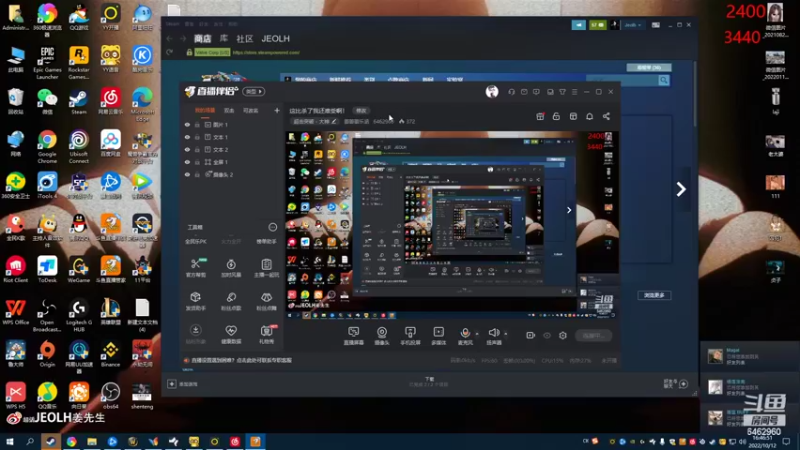Open the Steam 商店 tab
This screenshot has width=800, height=450.
(x=203, y=38)
